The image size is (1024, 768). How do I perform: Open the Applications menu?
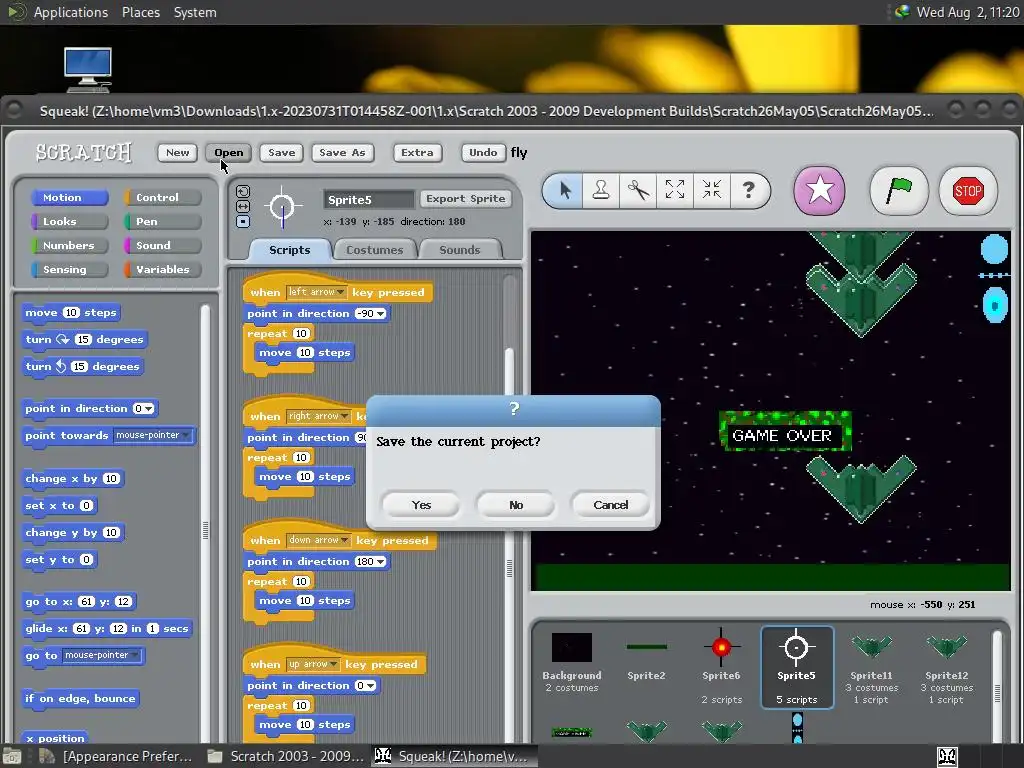71,12
